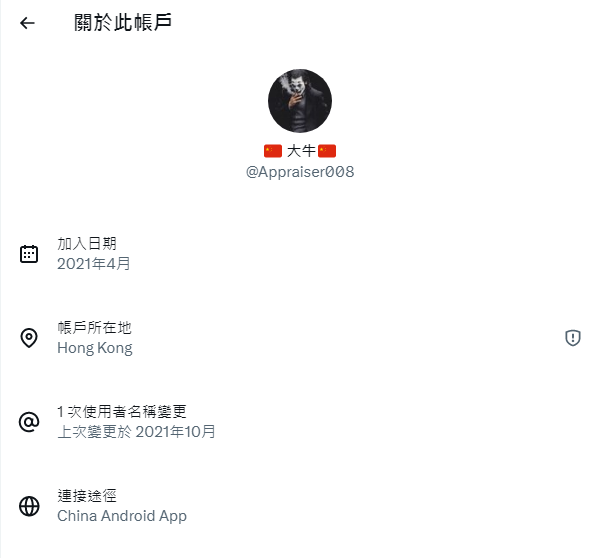Click the 帳戶所在地 label
This screenshot has width=598, height=558.
[94, 328]
